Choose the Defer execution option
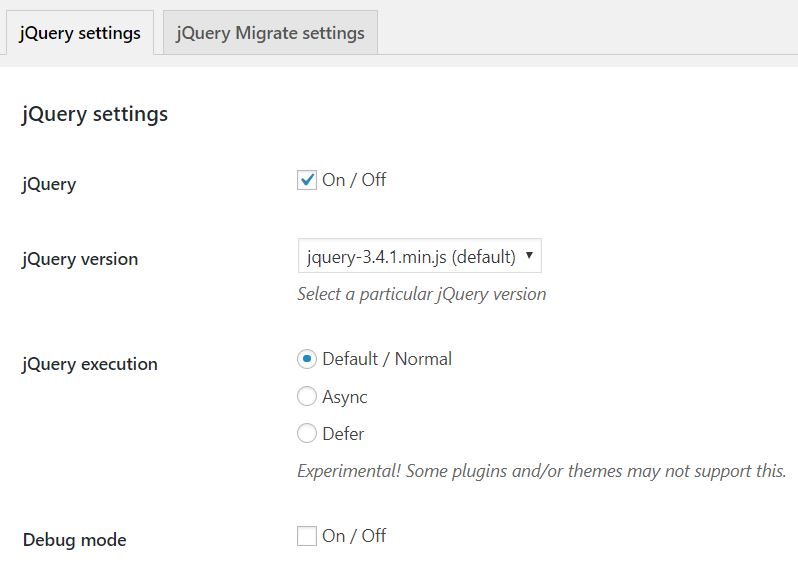 coord(307,433)
